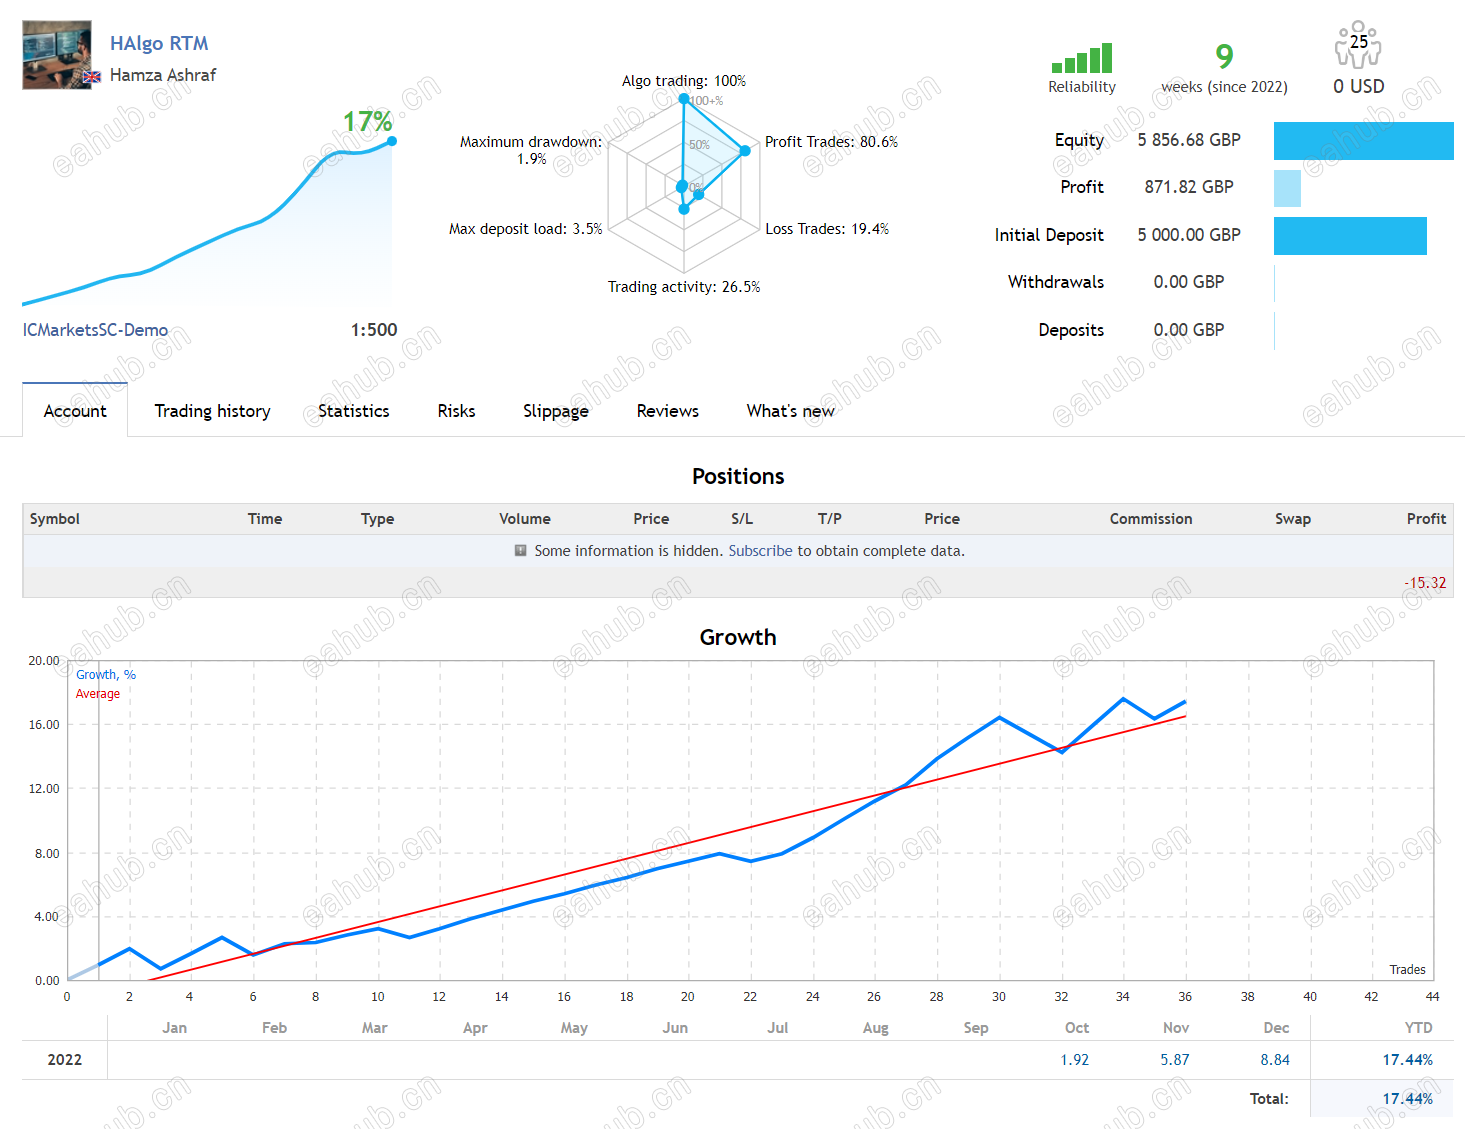This screenshot has height=1129, width=1465.
Task: Click the 17% growth figure above the mini chart
Action: click(368, 122)
